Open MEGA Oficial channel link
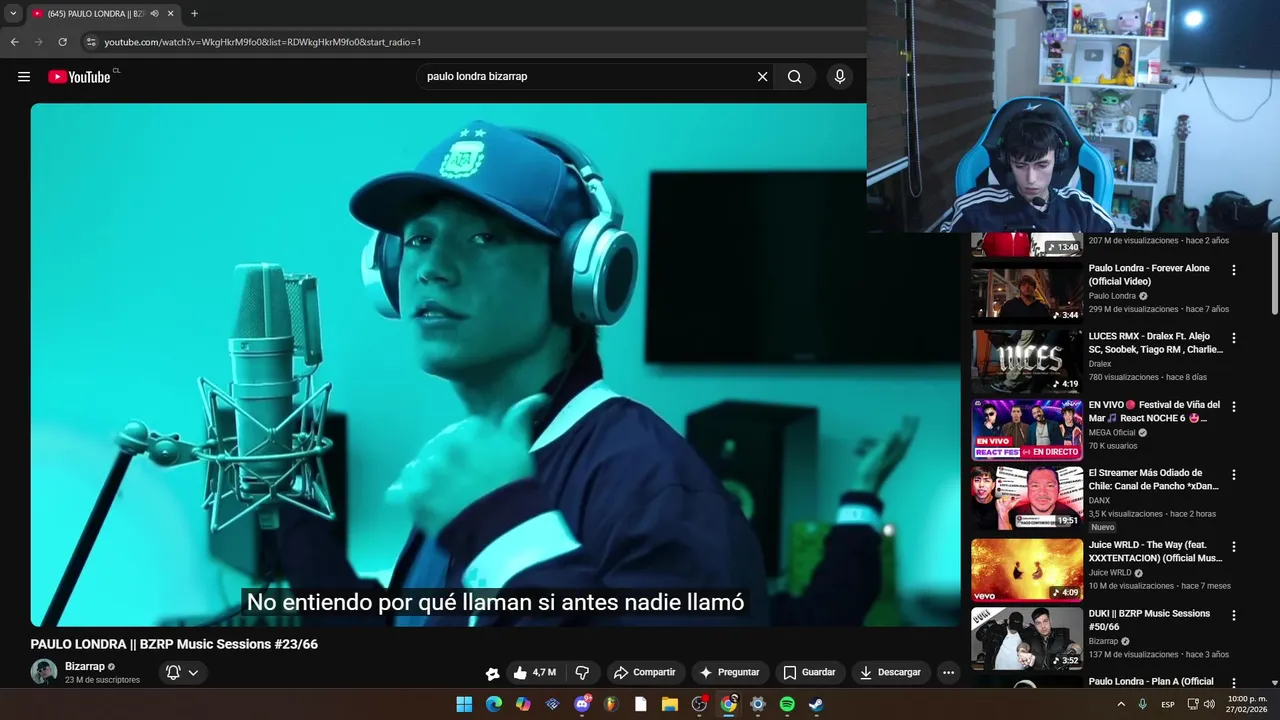The image size is (1280, 720). pos(1112,433)
